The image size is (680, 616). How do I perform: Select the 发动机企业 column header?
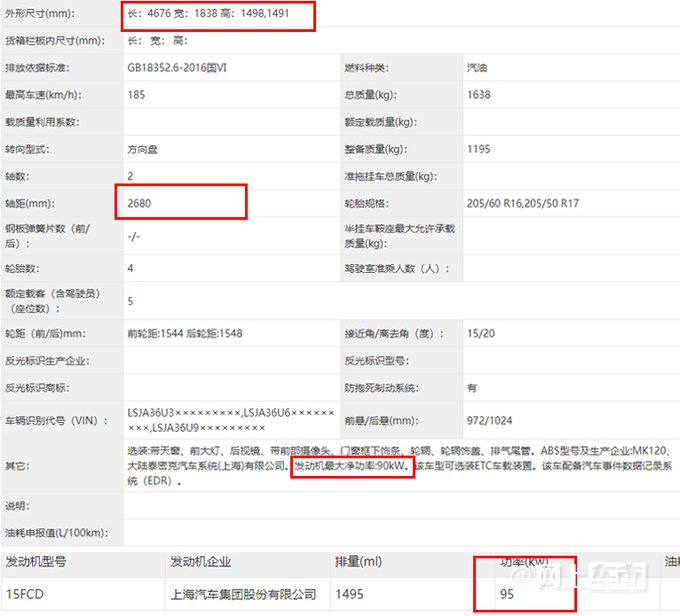[x=200, y=562]
